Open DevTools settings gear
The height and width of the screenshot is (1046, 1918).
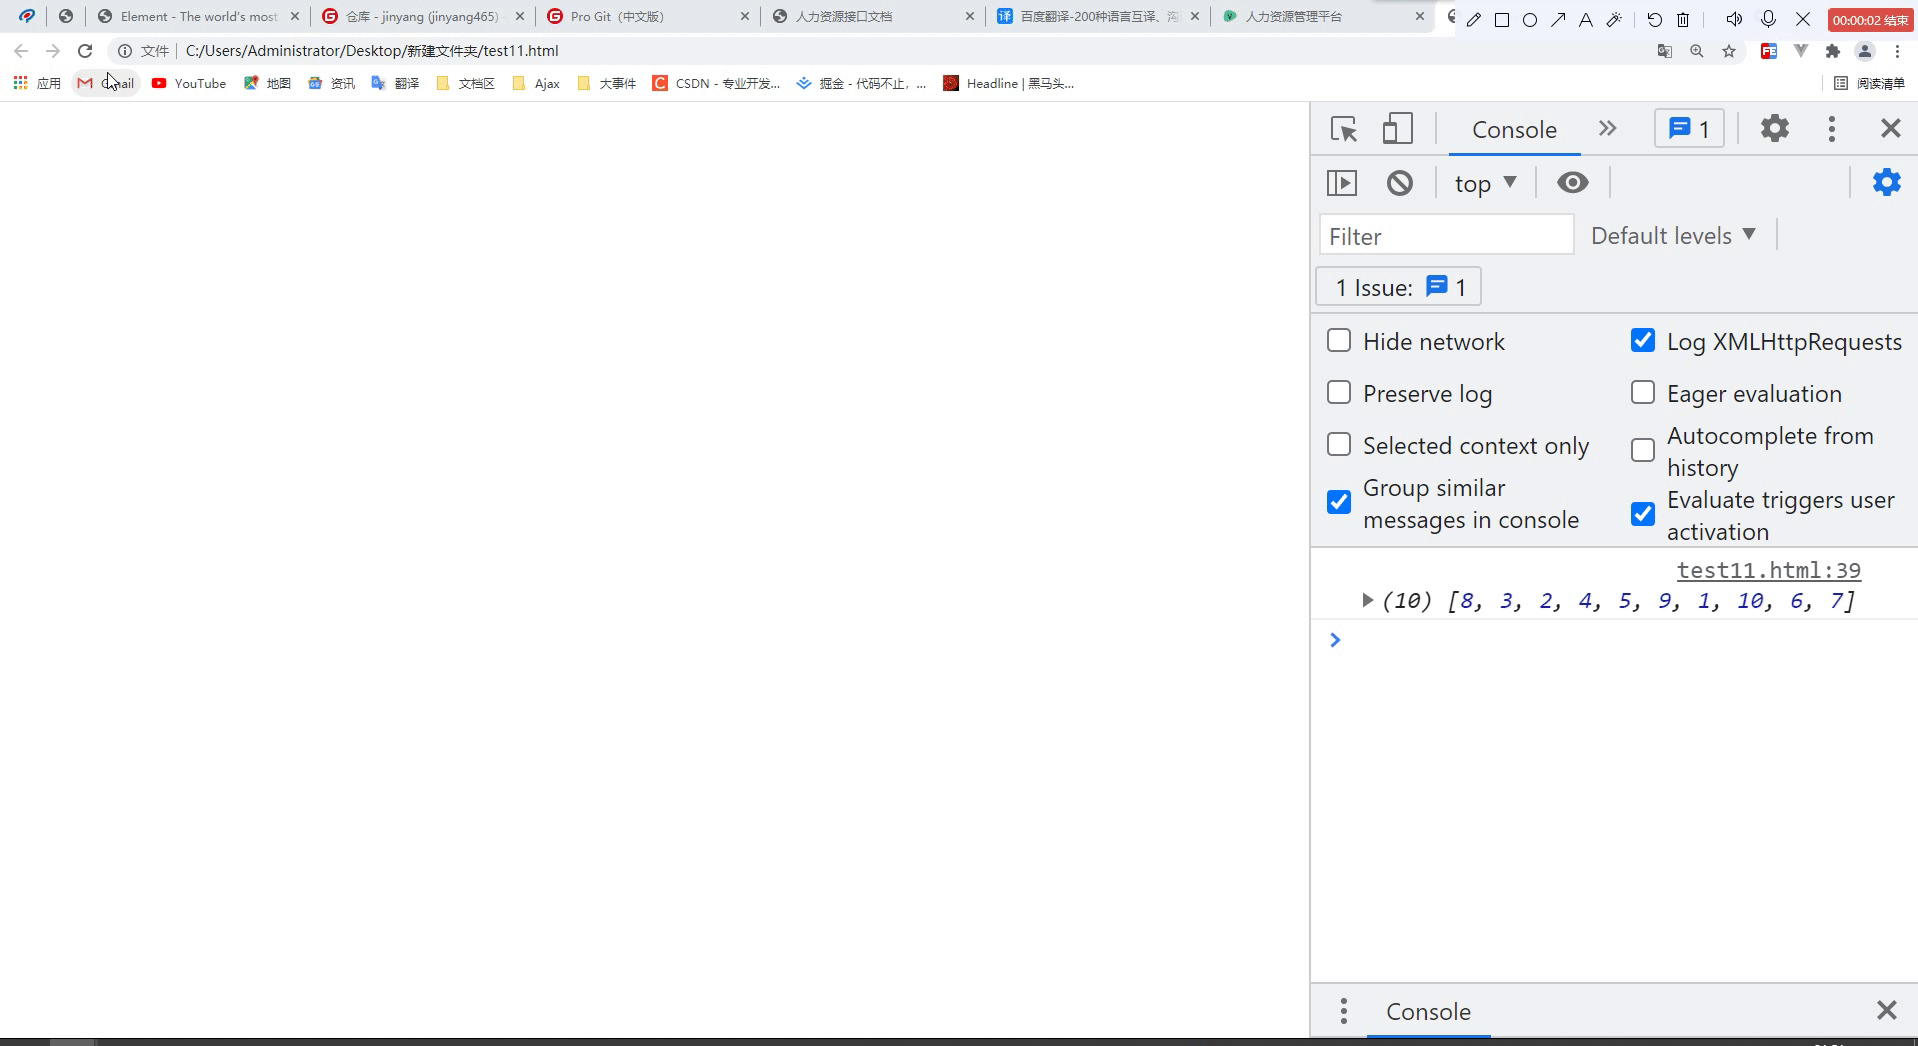tap(1774, 128)
